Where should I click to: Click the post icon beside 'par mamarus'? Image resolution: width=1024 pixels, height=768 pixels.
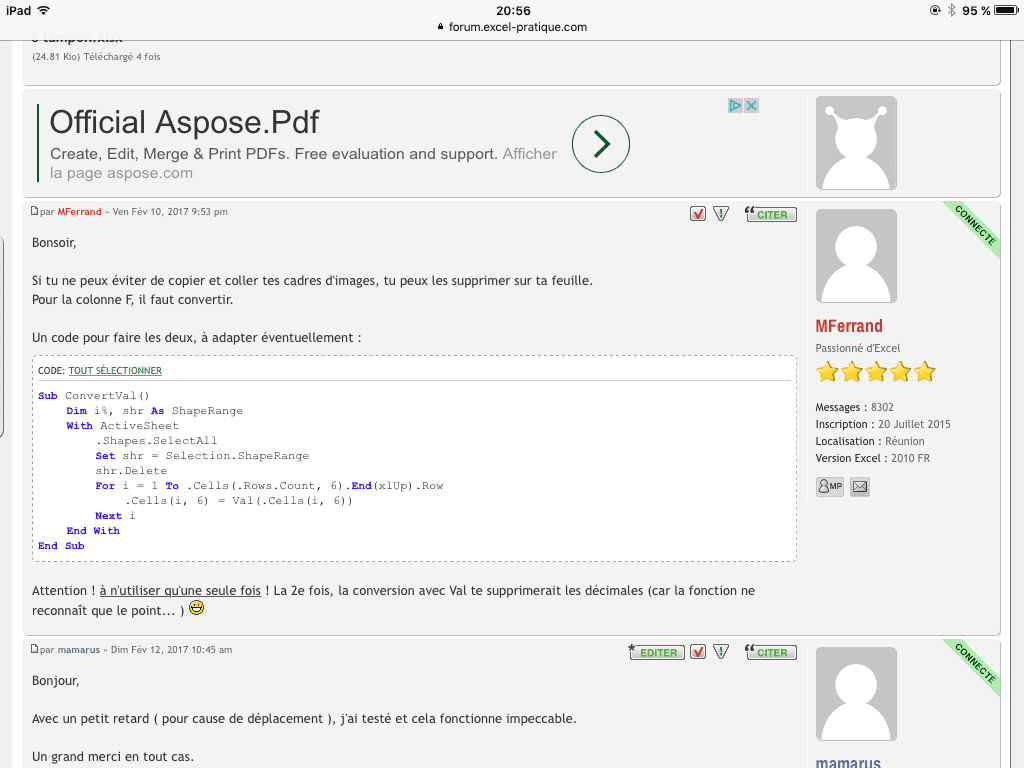tap(35, 649)
